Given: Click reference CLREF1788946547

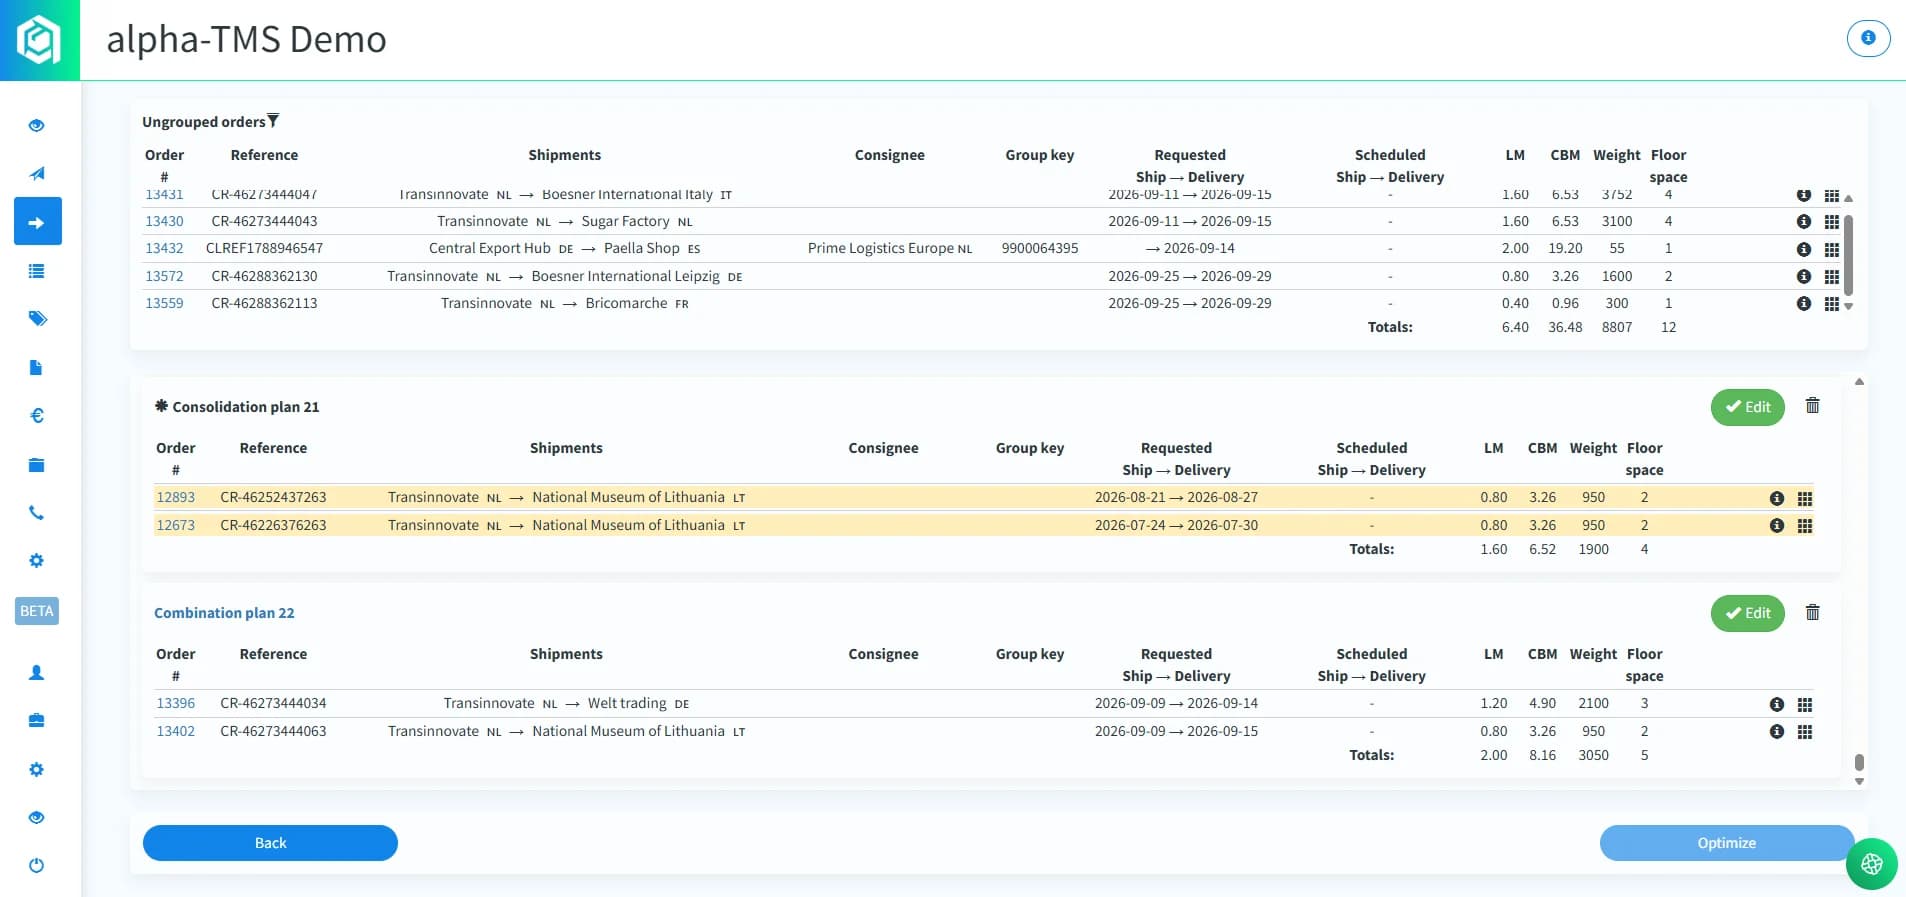Looking at the screenshot, I should click(x=264, y=248).
